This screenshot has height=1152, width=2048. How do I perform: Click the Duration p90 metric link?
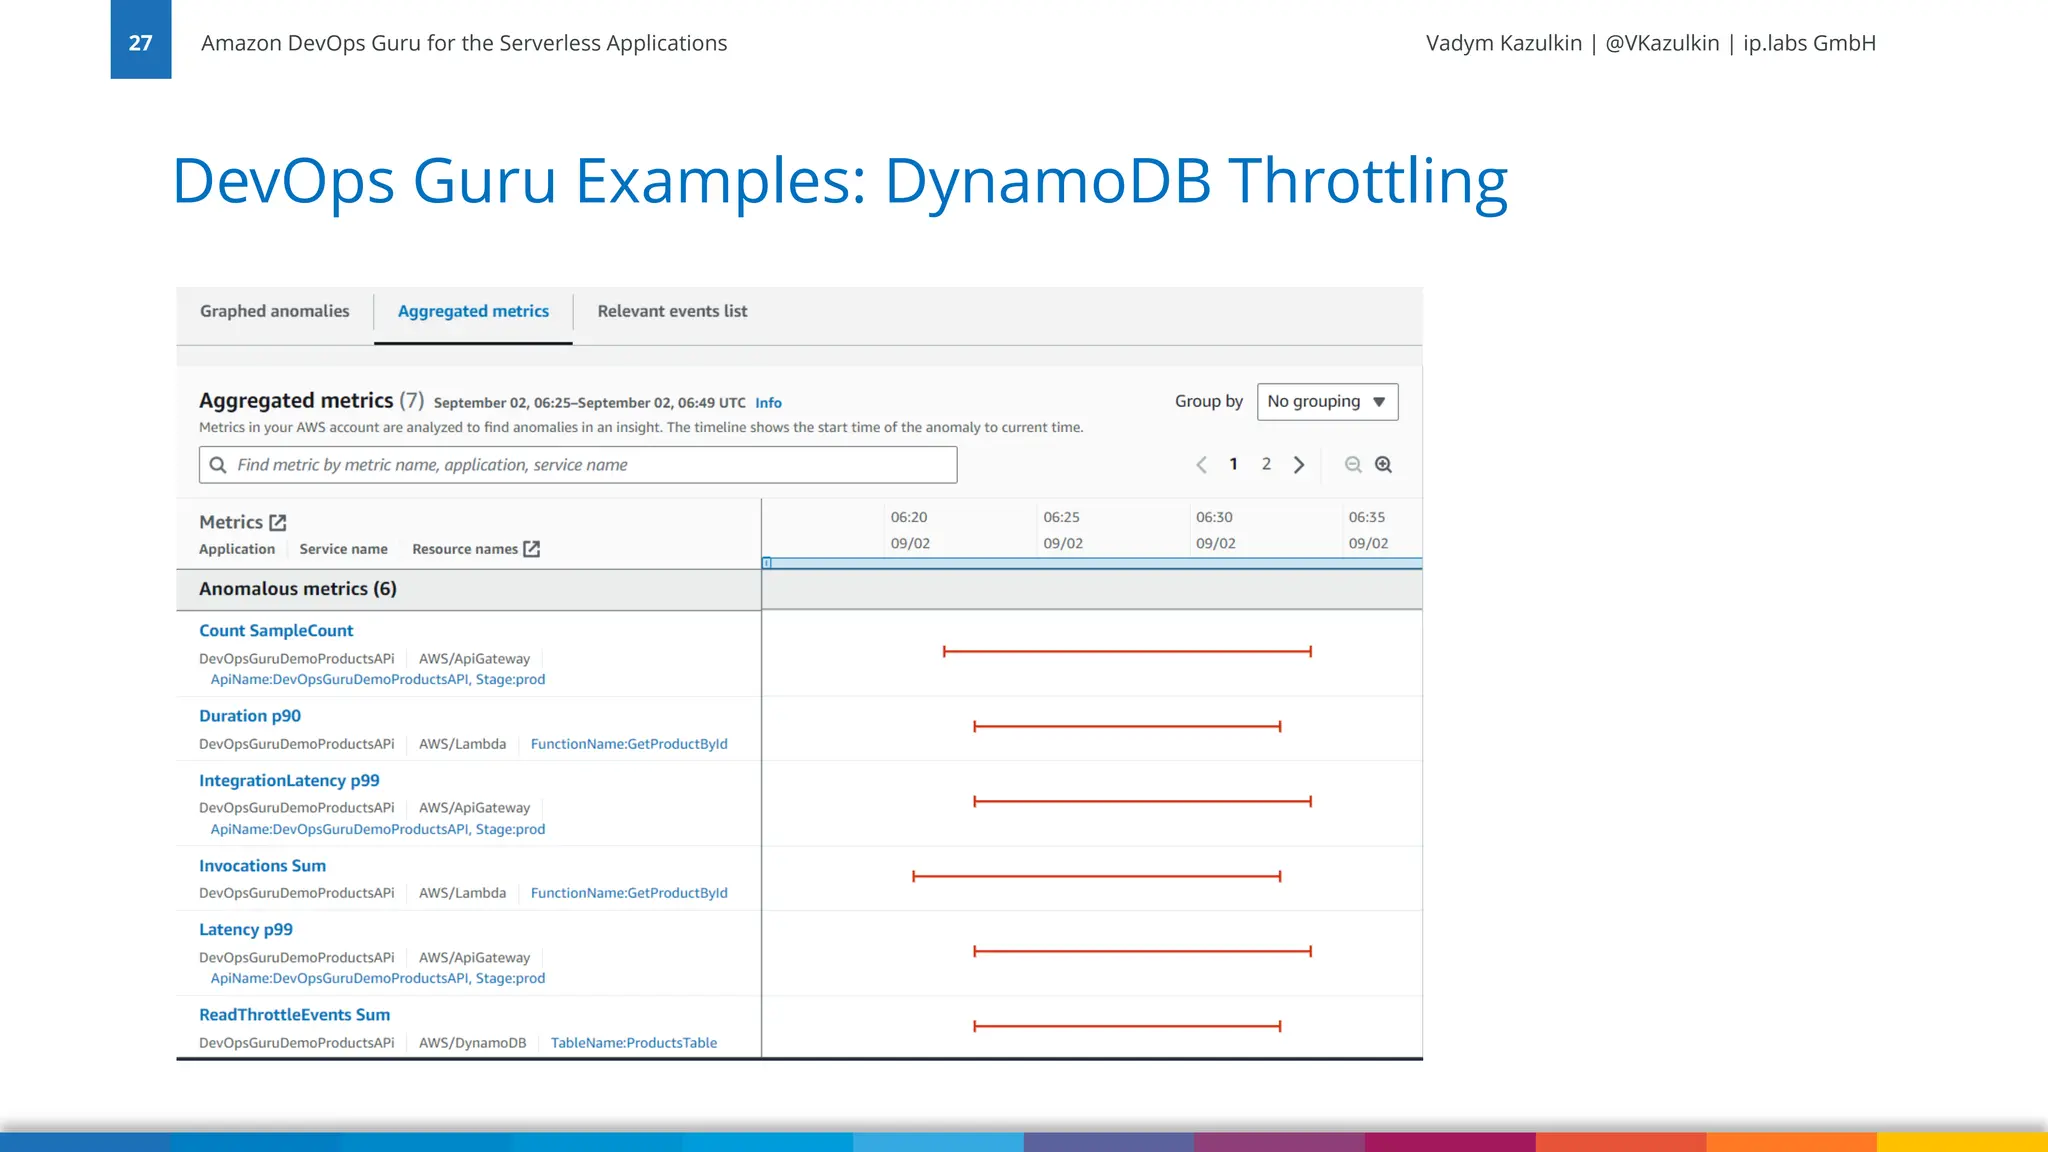[x=250, y=716]
